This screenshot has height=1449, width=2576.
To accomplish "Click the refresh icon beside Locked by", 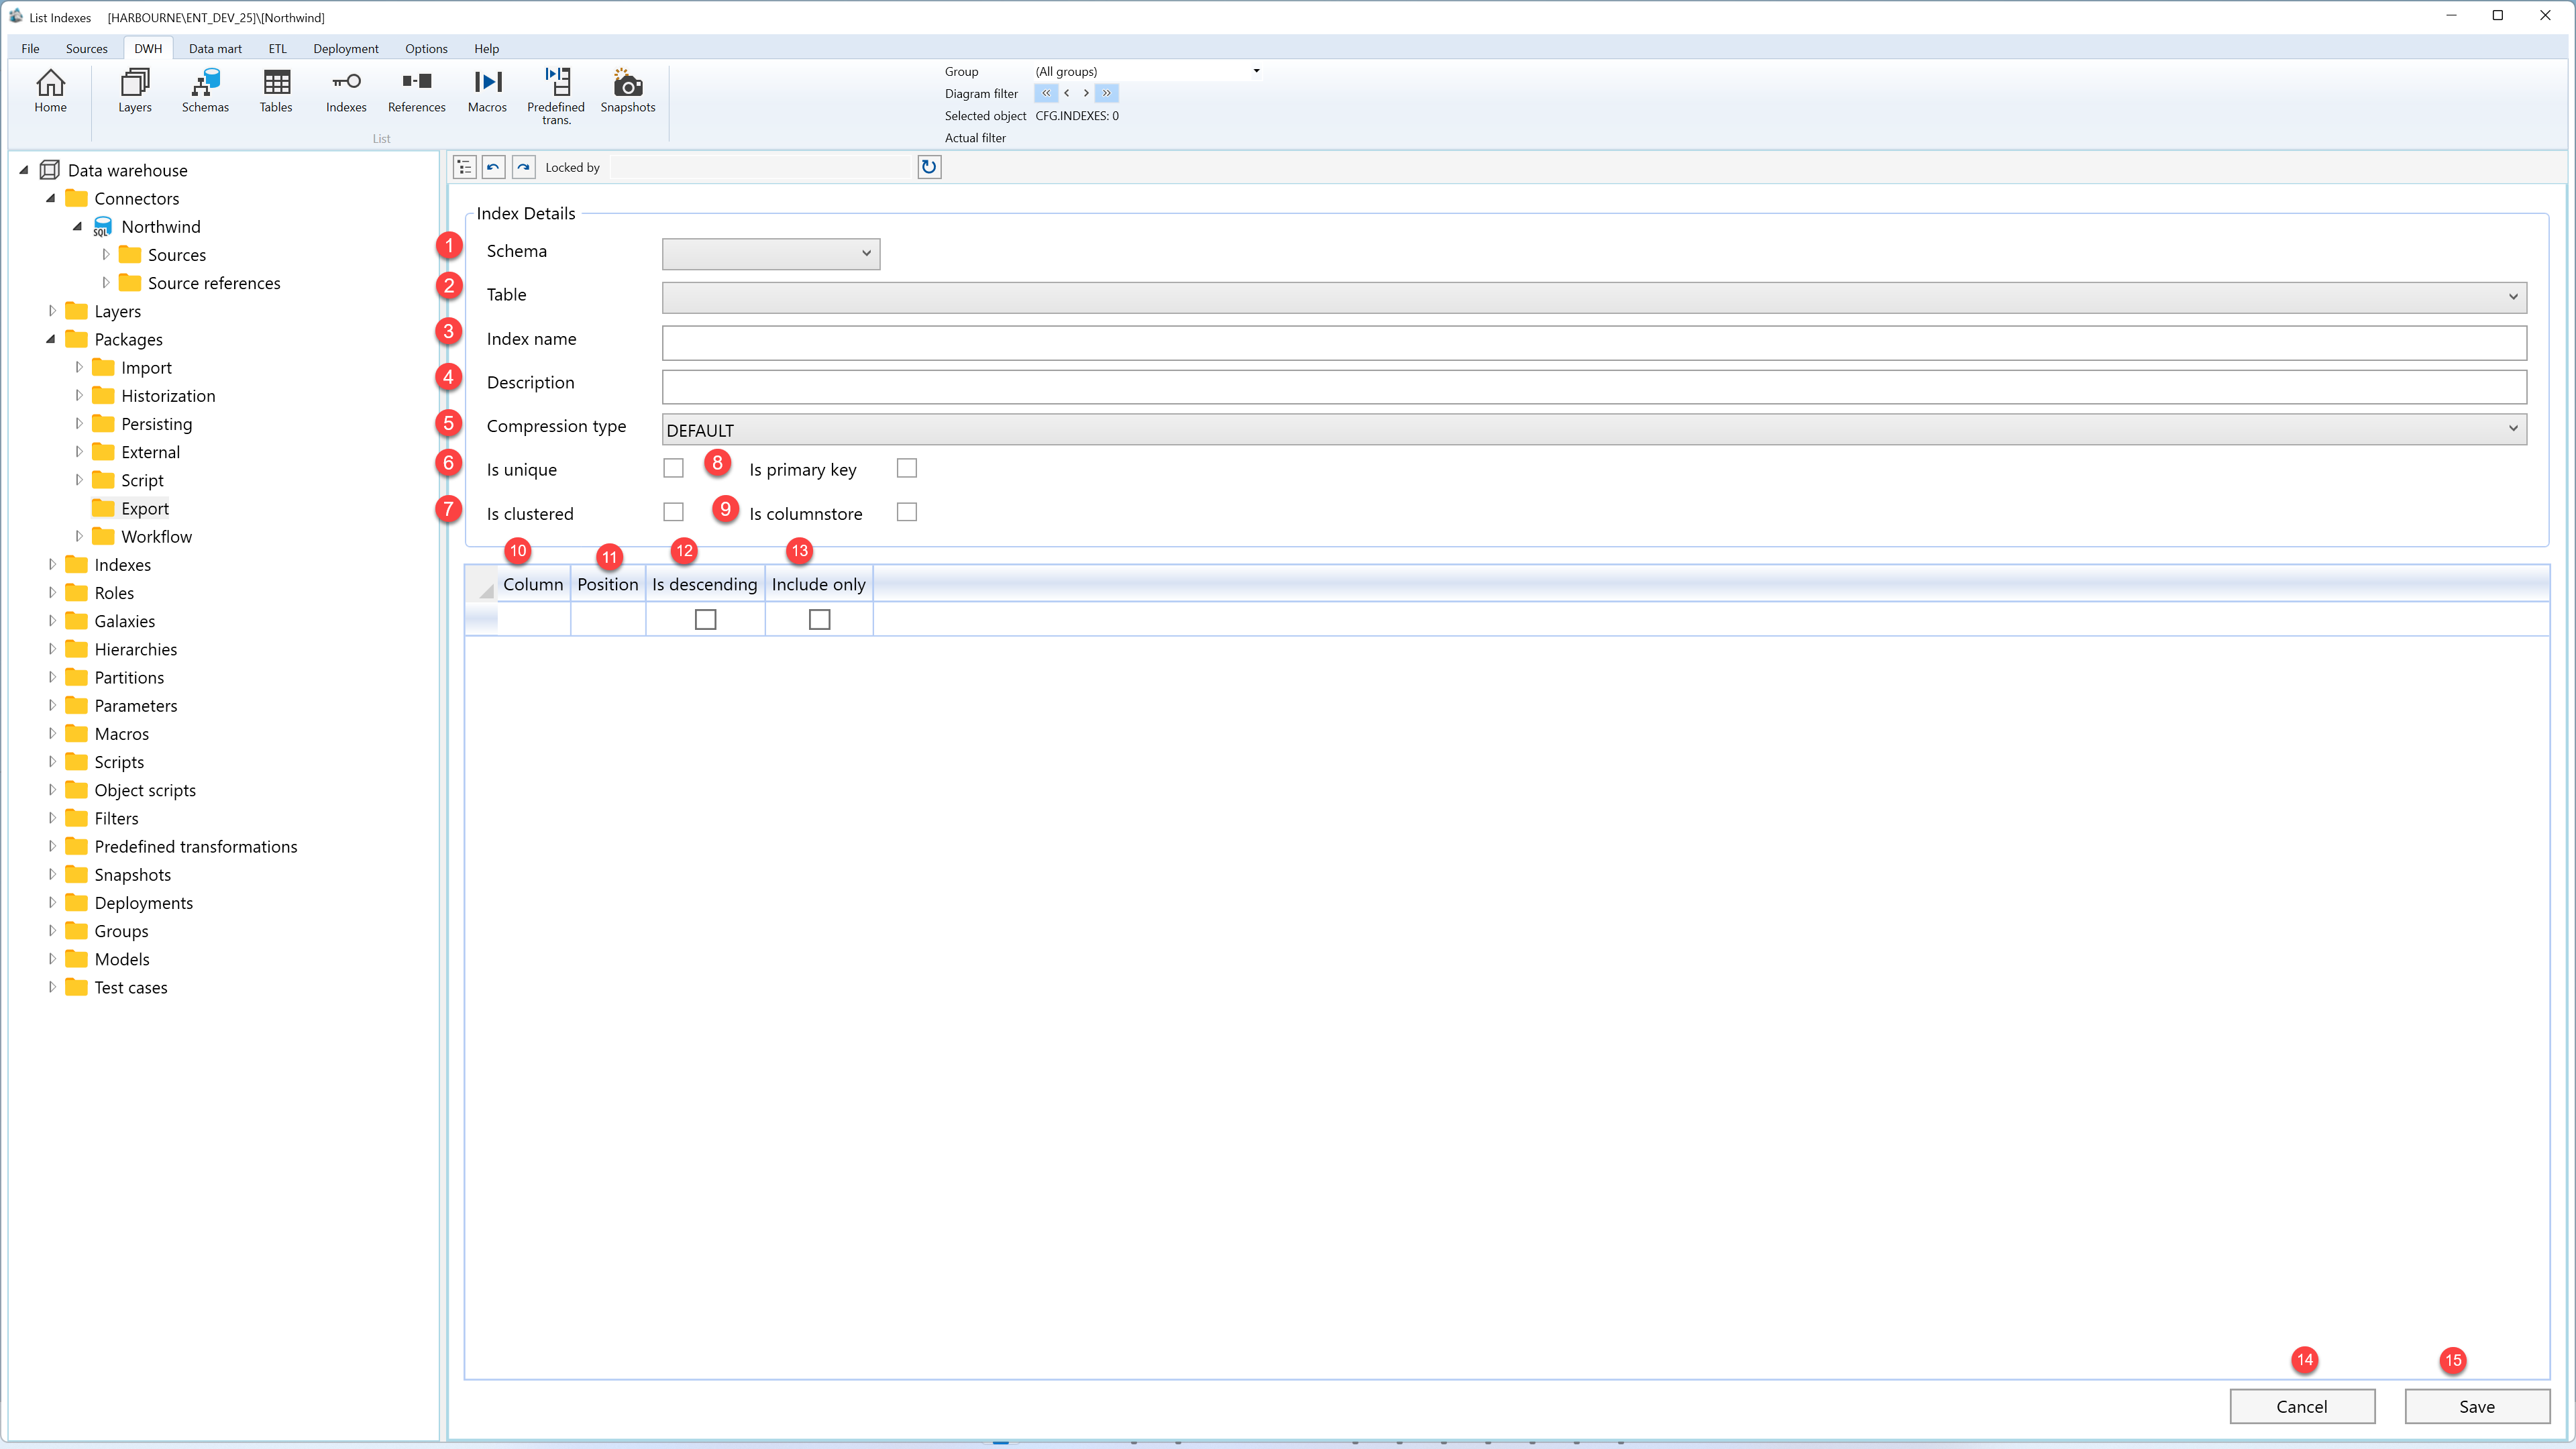I will tap(929, 167).
